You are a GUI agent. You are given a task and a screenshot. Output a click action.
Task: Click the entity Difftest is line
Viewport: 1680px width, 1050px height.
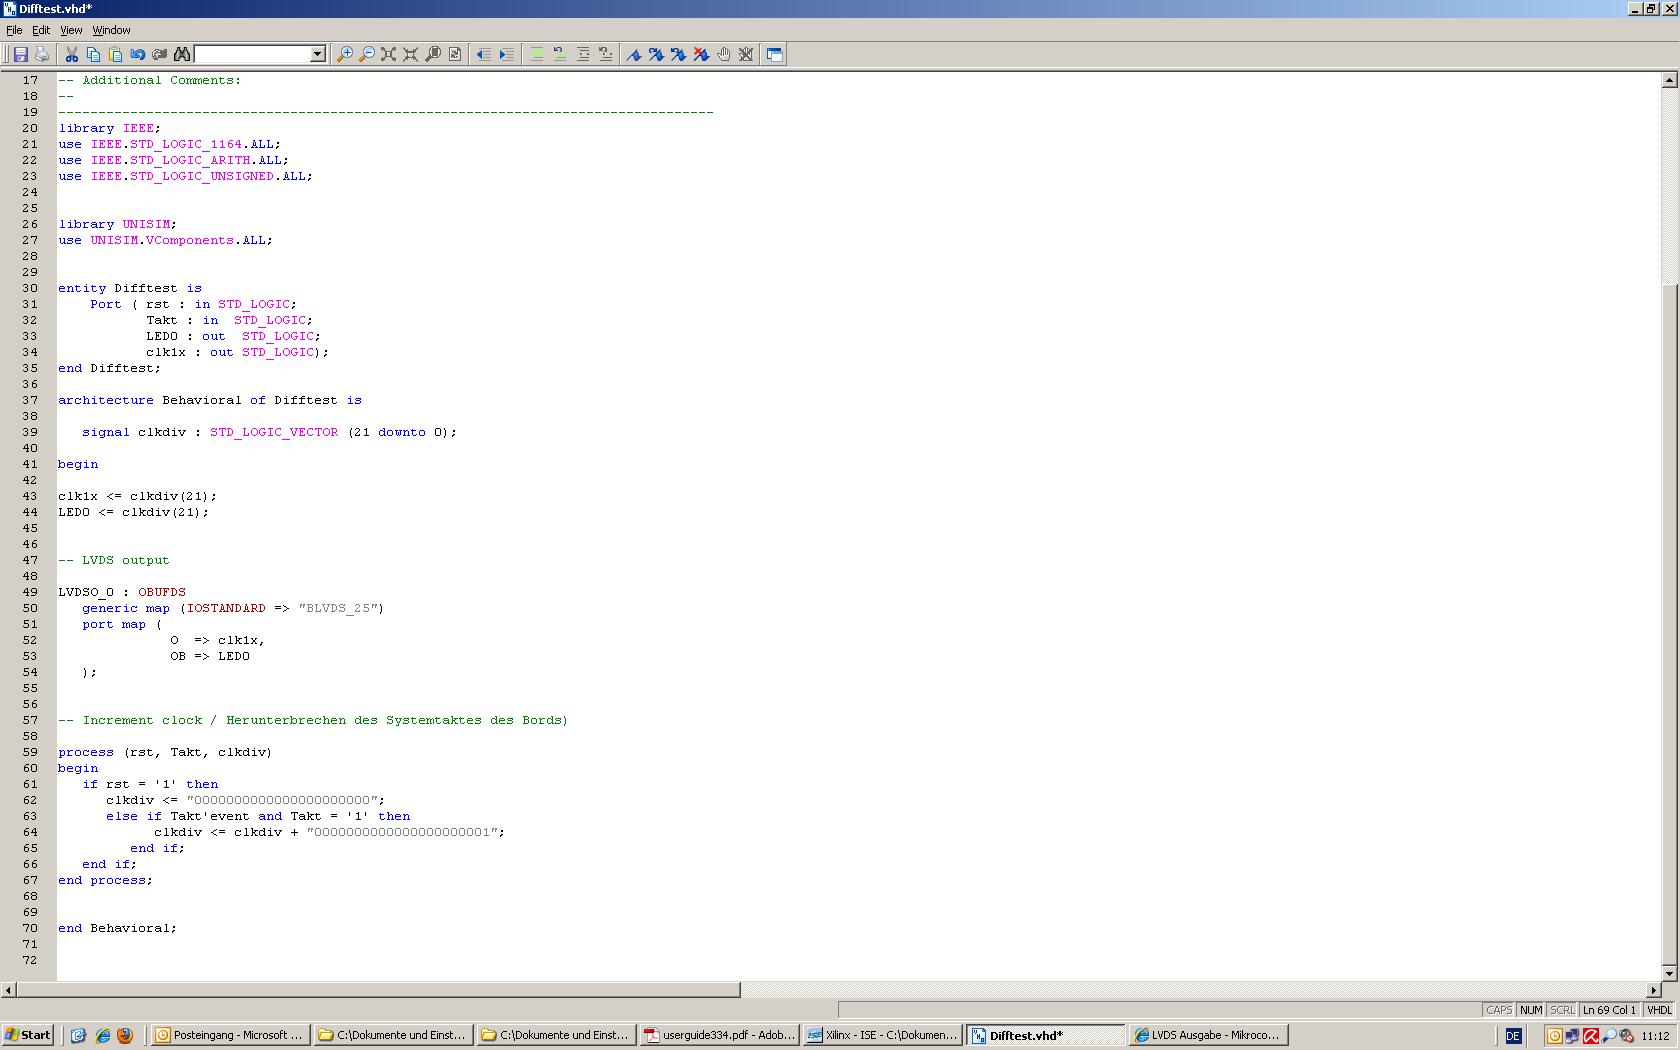tap(130, 288)
